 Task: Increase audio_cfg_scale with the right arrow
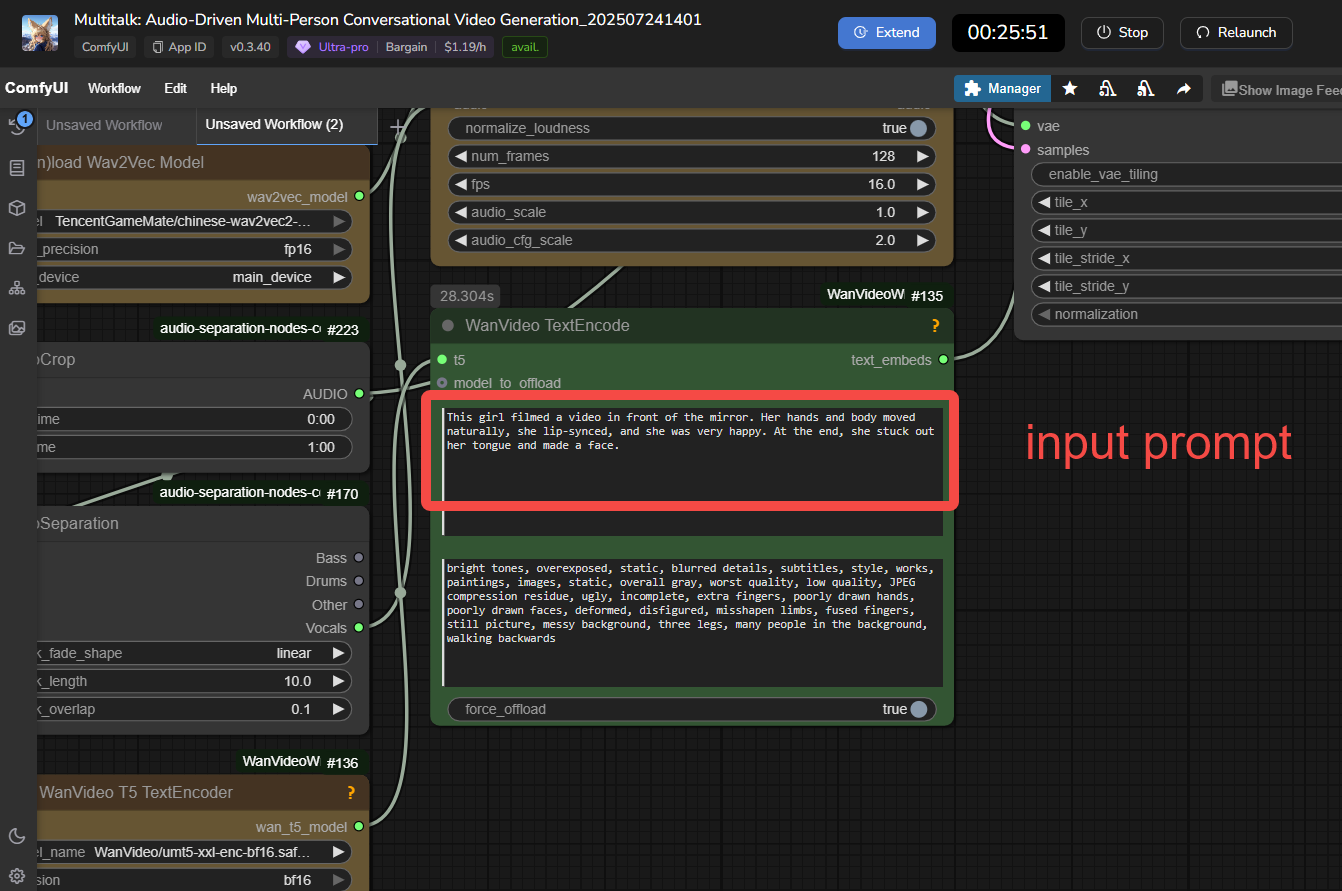pyautogui.click(x=922, y=240)
